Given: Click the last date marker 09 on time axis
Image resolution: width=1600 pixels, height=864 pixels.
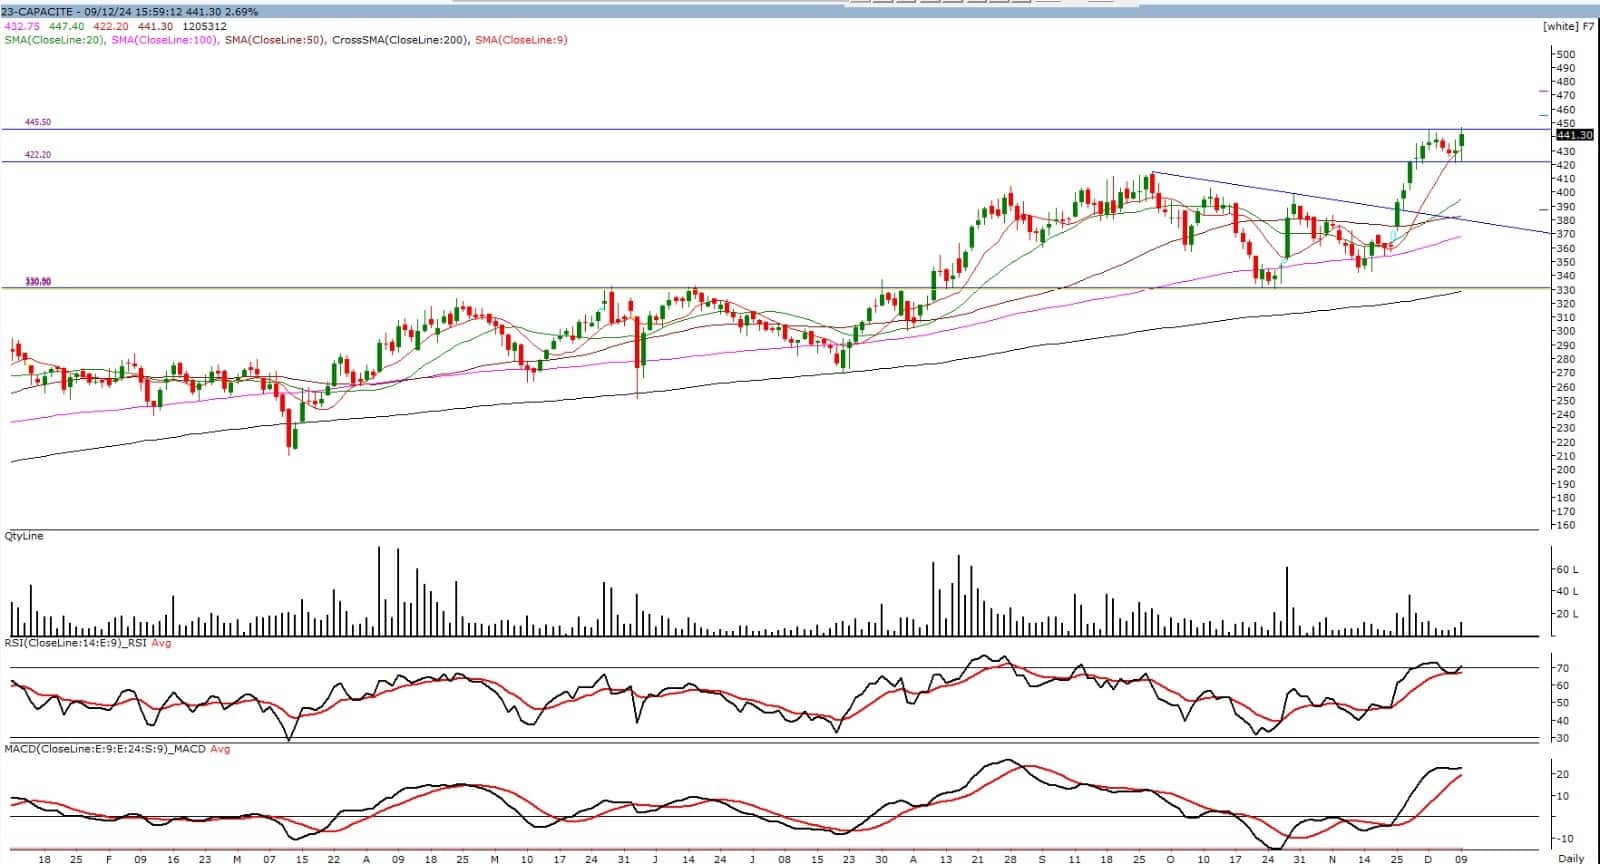Looking at the screenshot, I should [1460, 858].
